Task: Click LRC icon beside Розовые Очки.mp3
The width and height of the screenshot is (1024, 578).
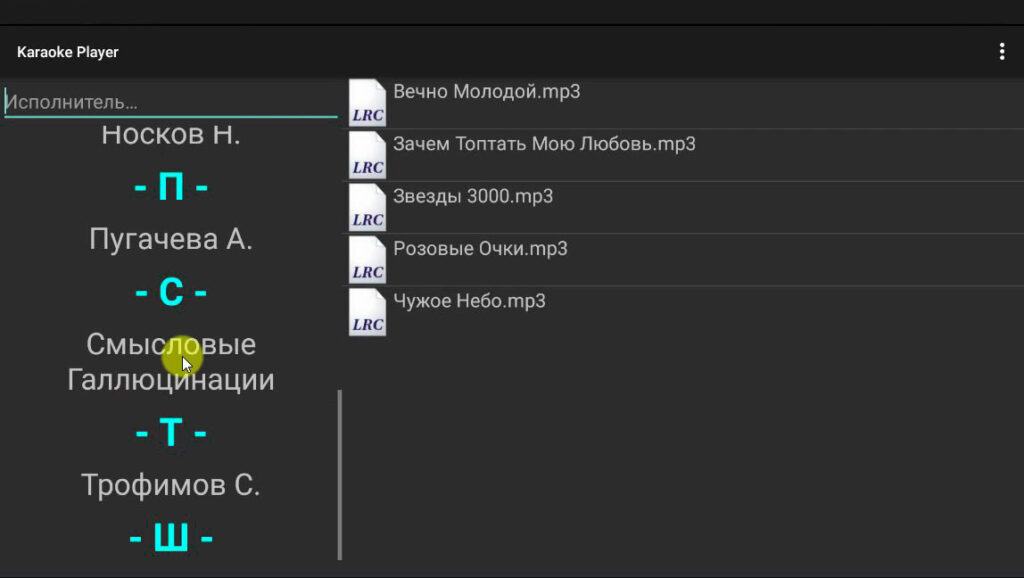Action: pos(367,259)
